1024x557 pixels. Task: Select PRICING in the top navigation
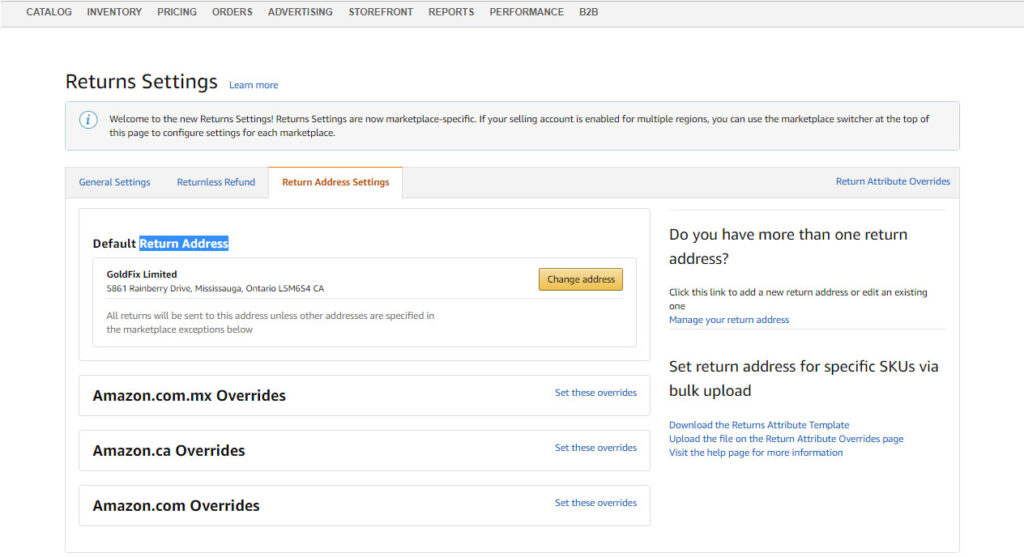click(x=176, y=12)
